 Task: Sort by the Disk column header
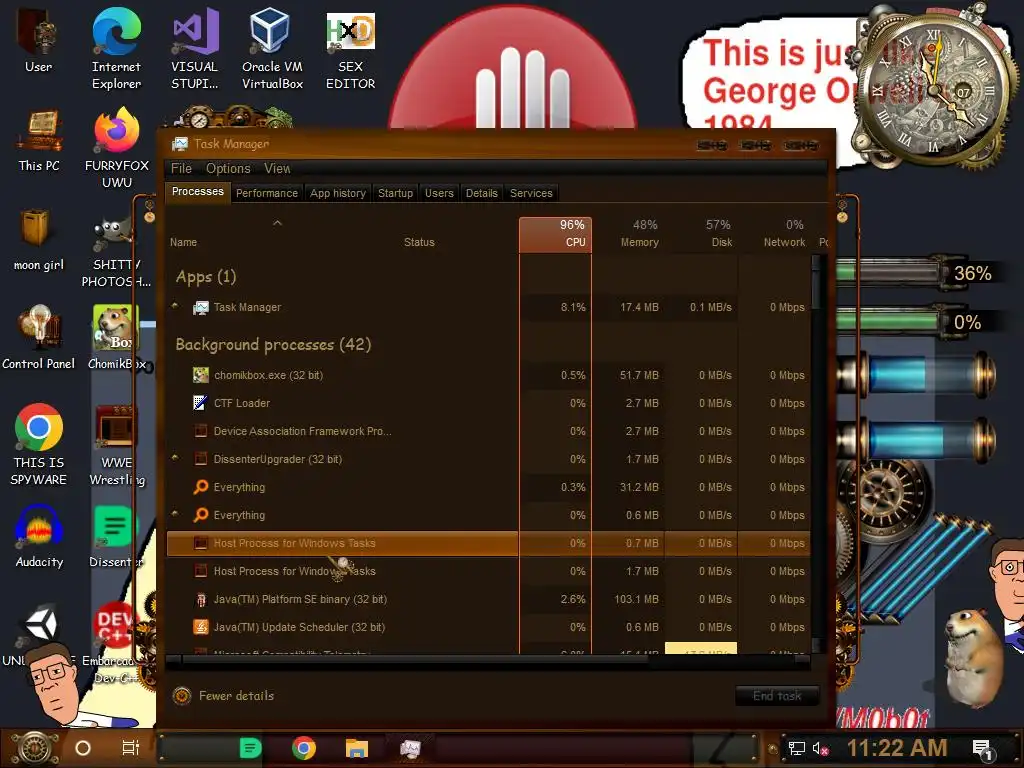[x=701, y=234]
